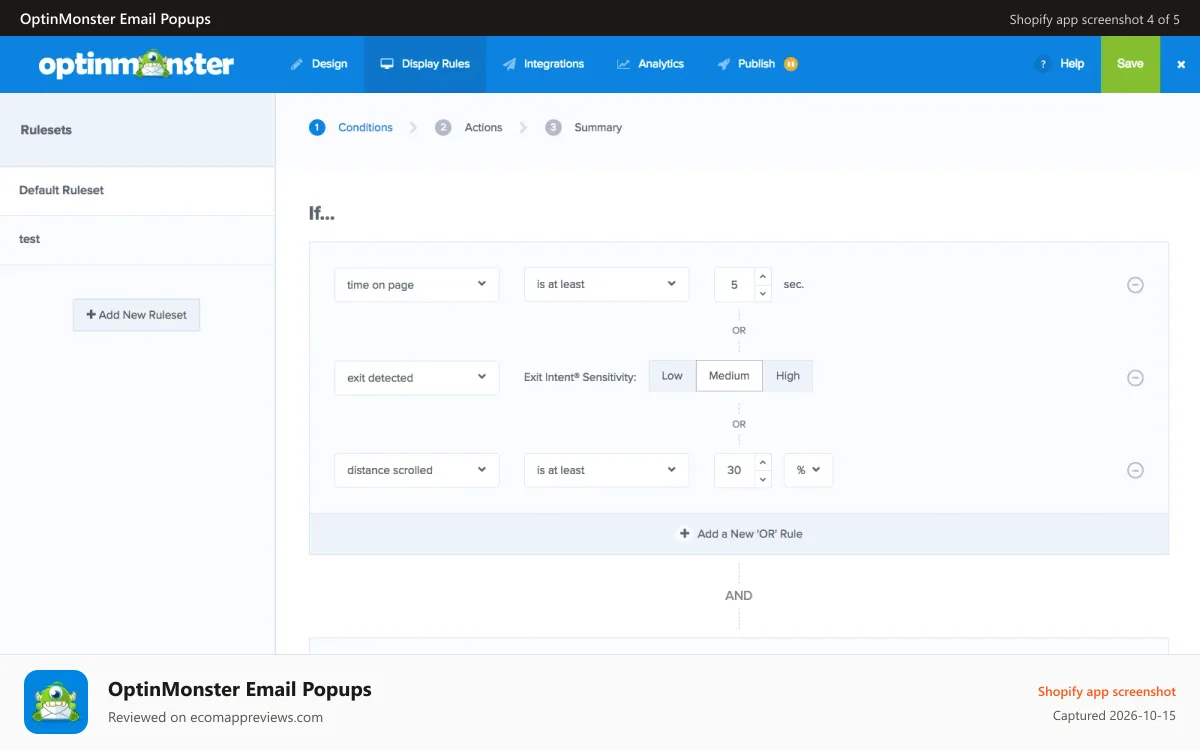The image size is (1200, 750).
Task: Remove the exit detected rule
Action: tap(1135, 378)
